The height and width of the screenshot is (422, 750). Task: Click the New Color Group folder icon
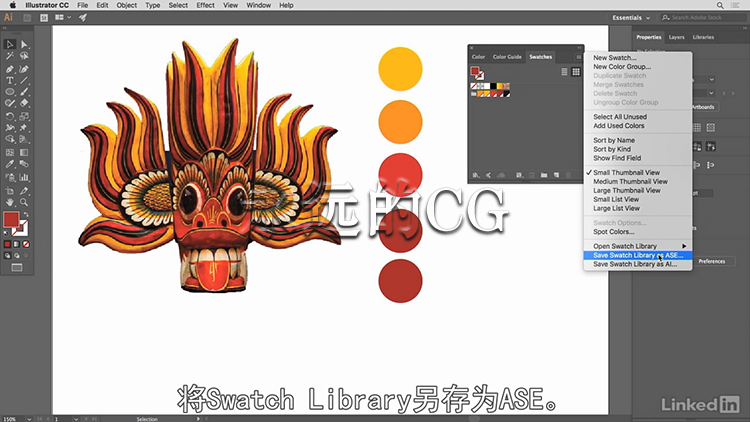pos(544,176)
